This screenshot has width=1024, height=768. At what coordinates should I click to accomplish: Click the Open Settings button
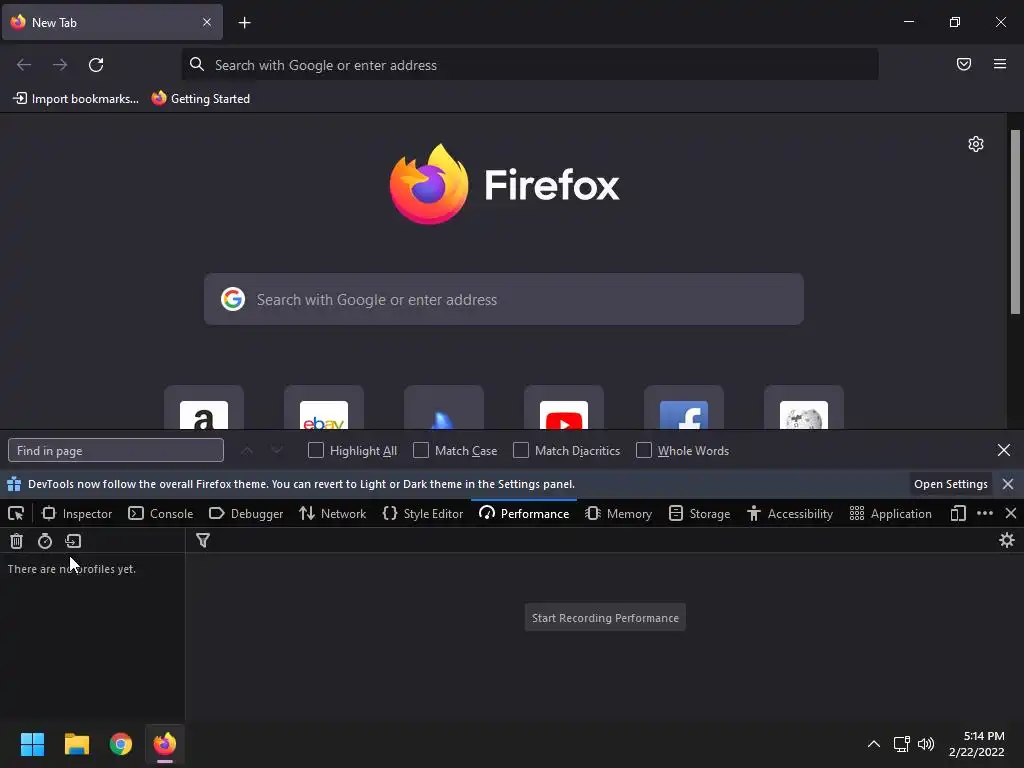(x=950, y=484)
